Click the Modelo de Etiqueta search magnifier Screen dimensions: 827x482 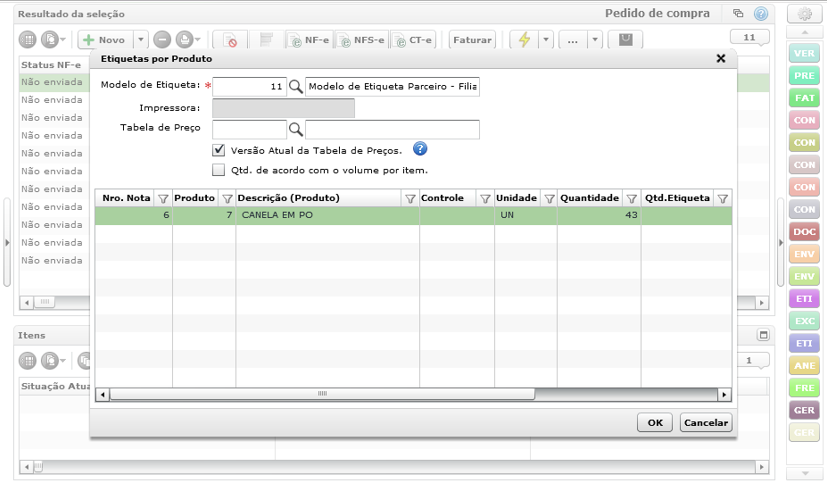point(296,86)
